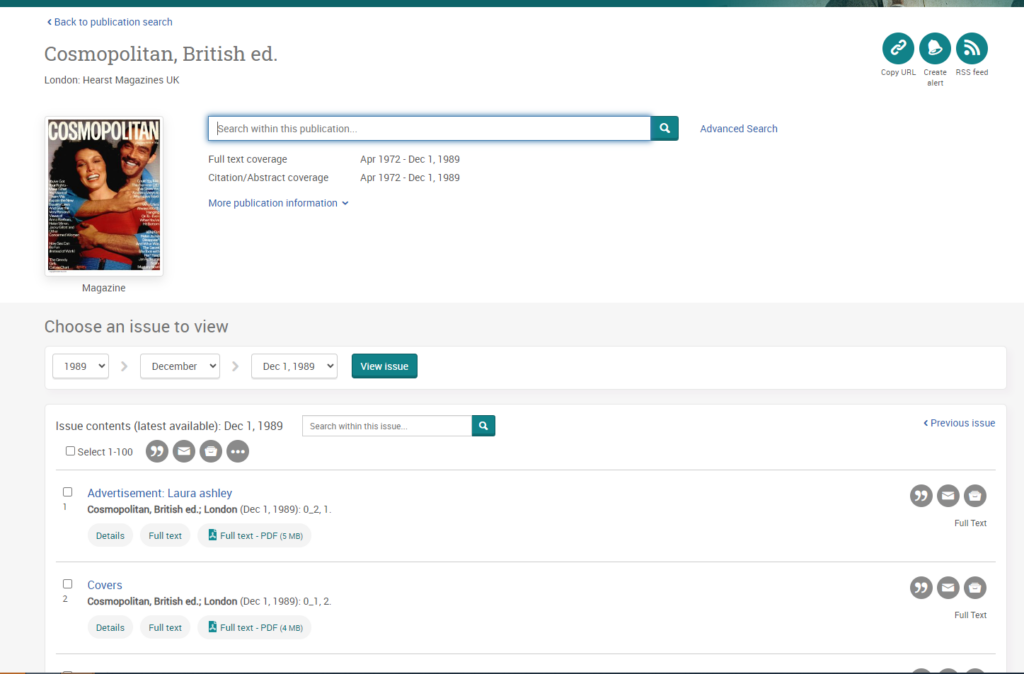Click the issue search magnifier button
Screen dimensions: 1024x674
click(x=483, y=426)
